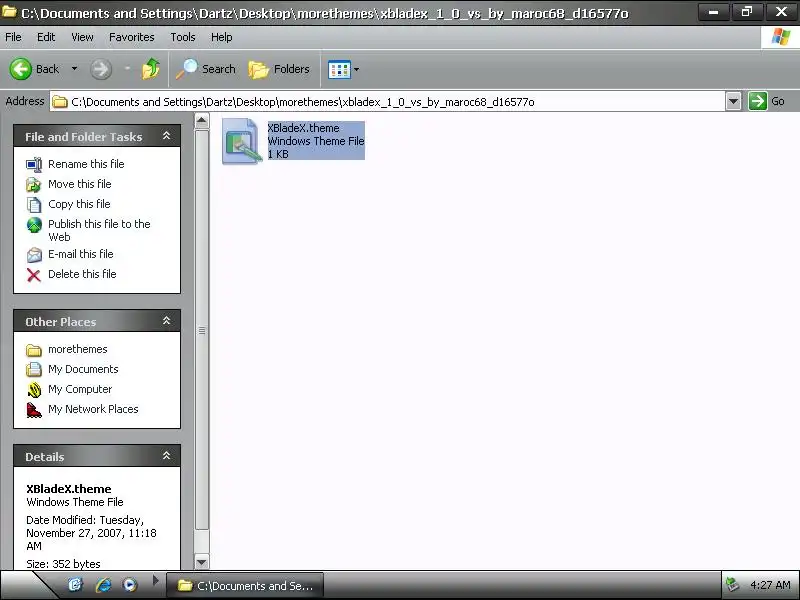Collapse the File and Folder Tasks panel
Image resolution: width=800 pixels, height=600 pixels.
pyautogui.click(x=166, y=136)
